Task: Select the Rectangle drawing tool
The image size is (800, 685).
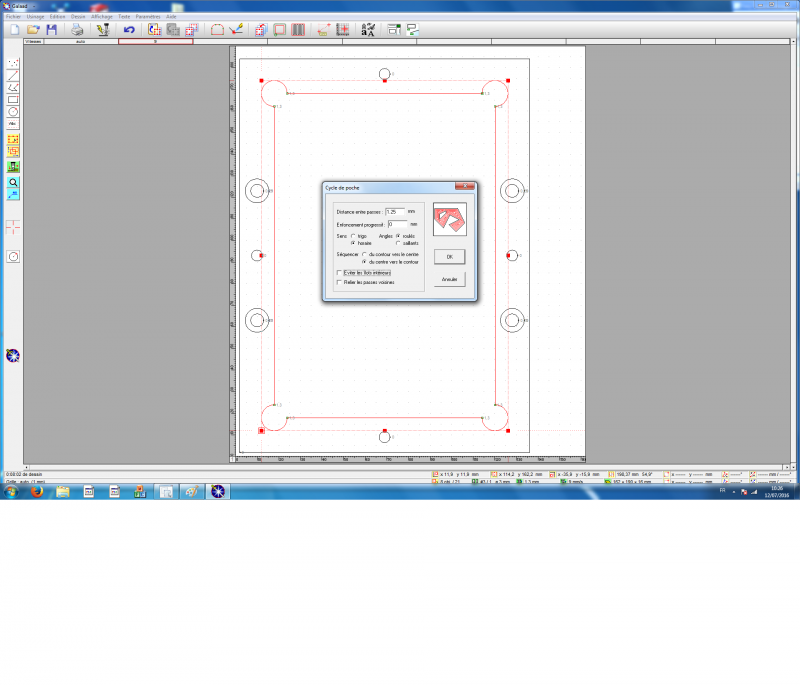Action: point(13,99)
